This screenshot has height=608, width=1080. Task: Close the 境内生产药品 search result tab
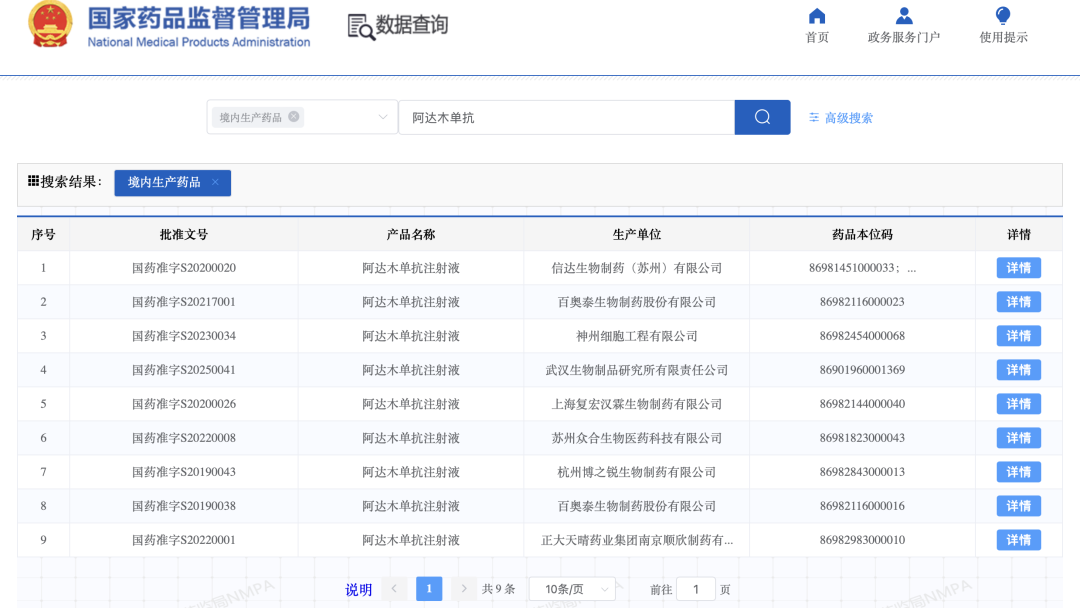pyautogui.click(x=216, y=182)
